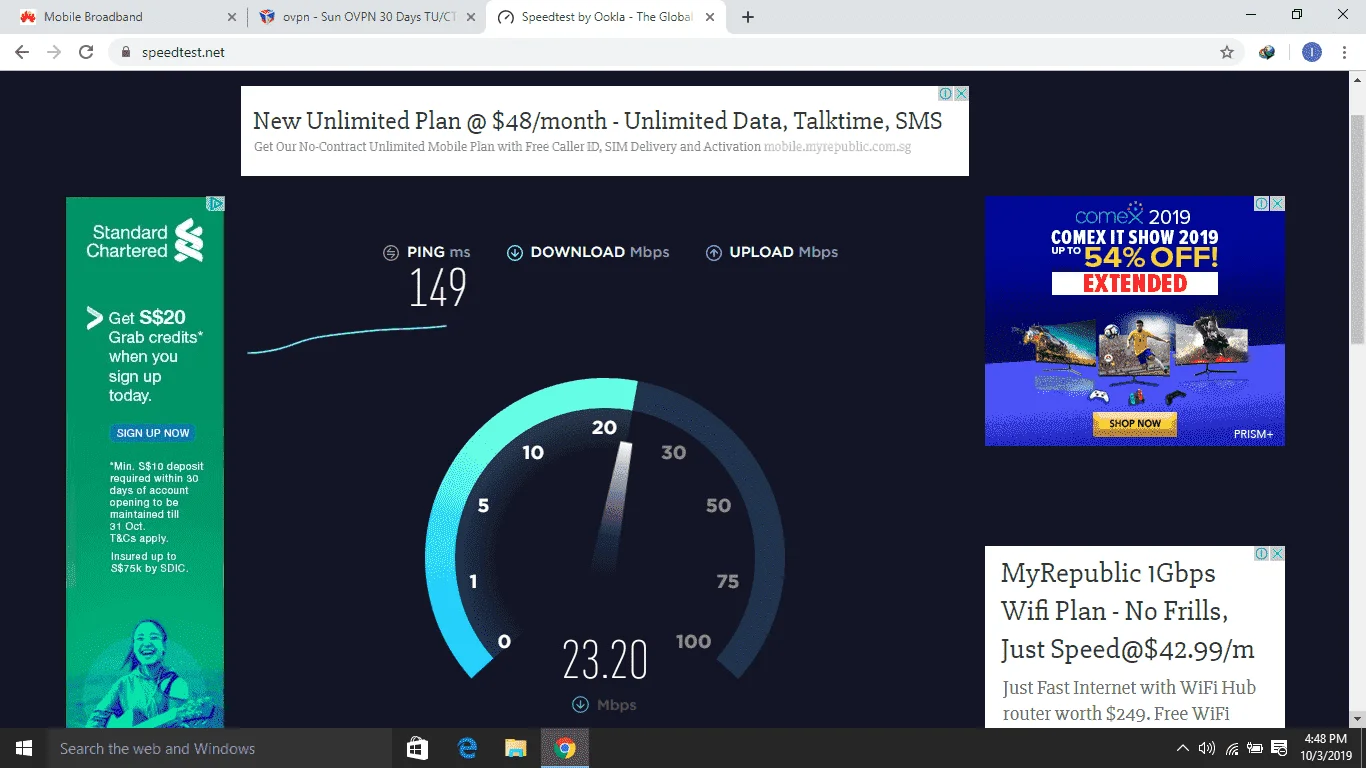
Task: Click the DOWNLOAD Mbps label
Action: point(600,252)
